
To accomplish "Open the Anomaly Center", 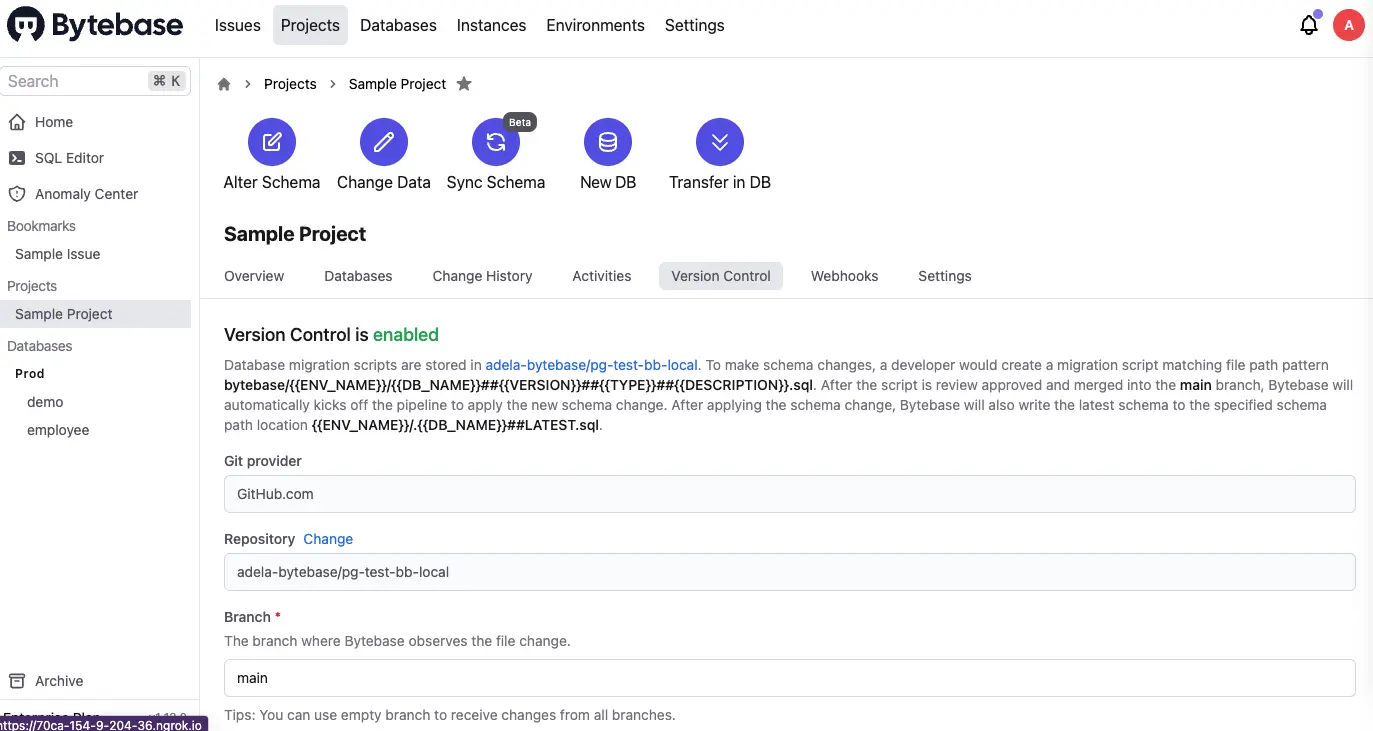I will pos(86,193).
